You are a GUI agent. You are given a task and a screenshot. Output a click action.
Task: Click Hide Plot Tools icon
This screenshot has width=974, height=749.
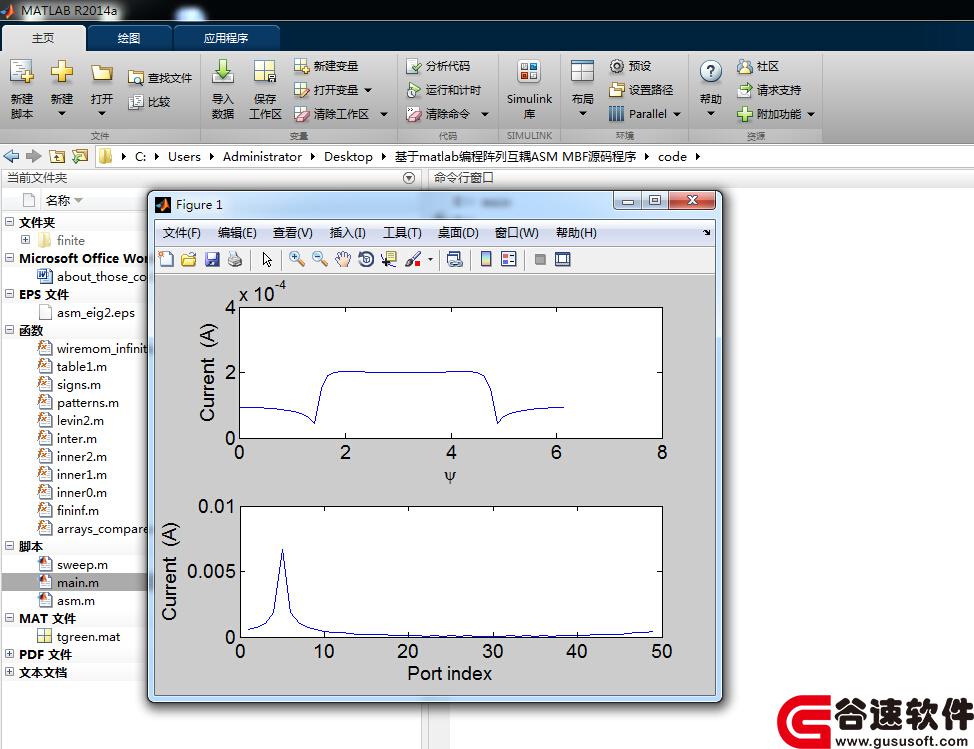pos(540,259)
